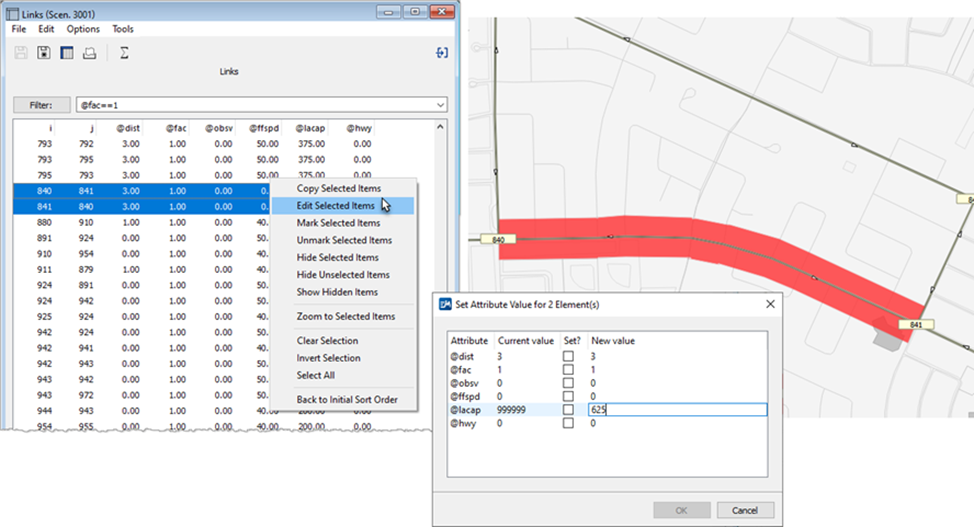This screenshot has width=974, height=527.
Task: Click the Set Attribute Value dialog title icon
Action: (x=445, y=305)
